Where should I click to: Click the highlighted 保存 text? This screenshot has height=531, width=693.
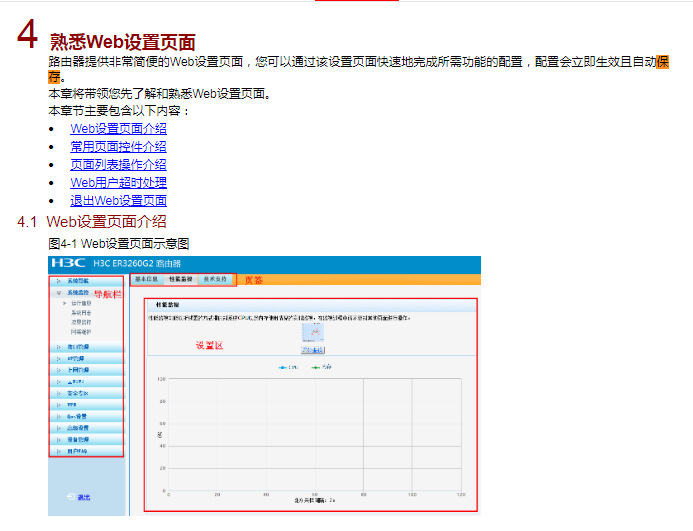click(662, 61)
